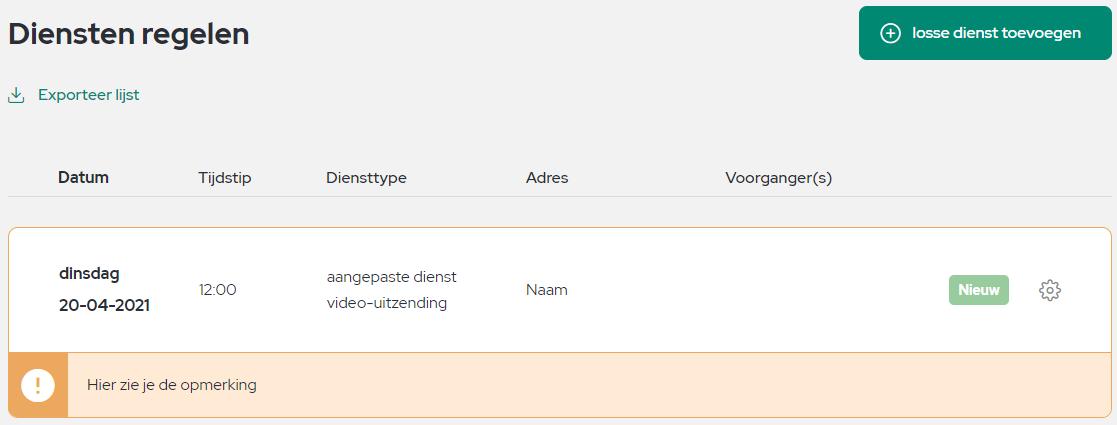Open the Exporteer lijst link
Viewport: 1117px width, 425px height.
point(89,95)
